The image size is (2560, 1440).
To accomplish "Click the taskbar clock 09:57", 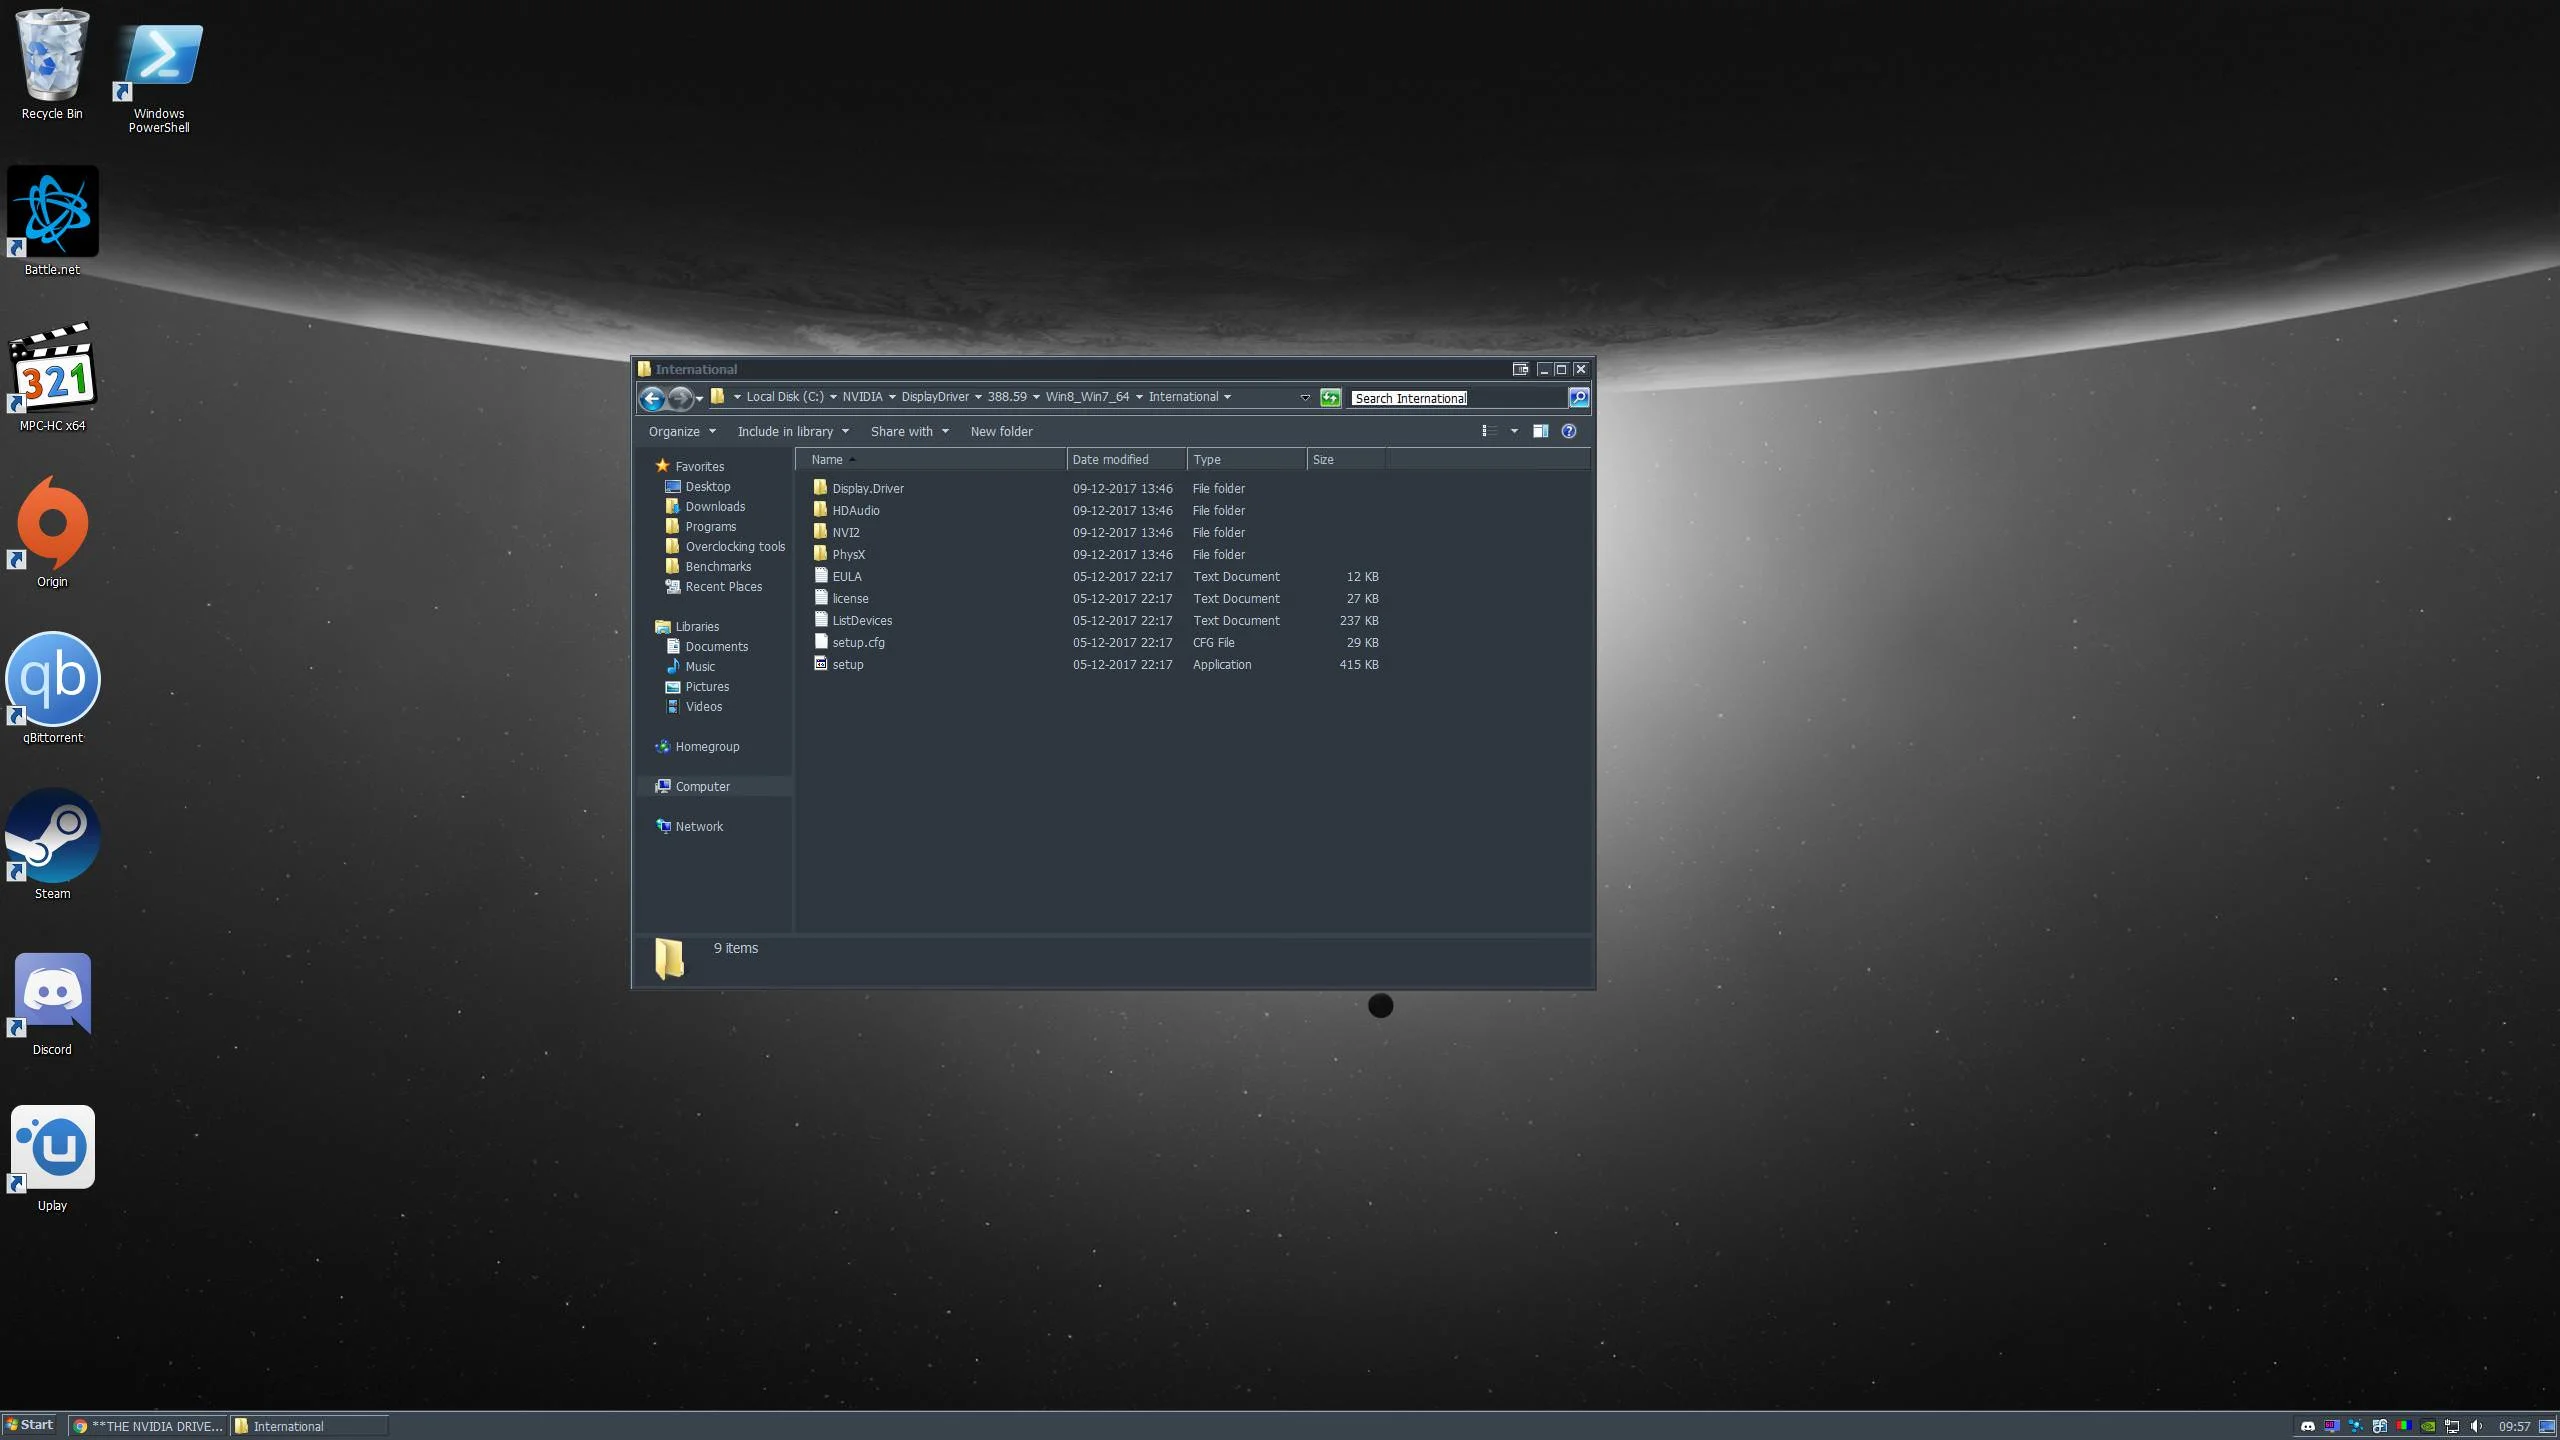I will (2514, 1427).
